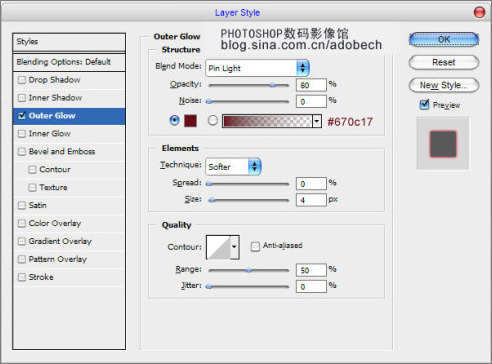Click the style preview thumbnail

tap(443, 144)
